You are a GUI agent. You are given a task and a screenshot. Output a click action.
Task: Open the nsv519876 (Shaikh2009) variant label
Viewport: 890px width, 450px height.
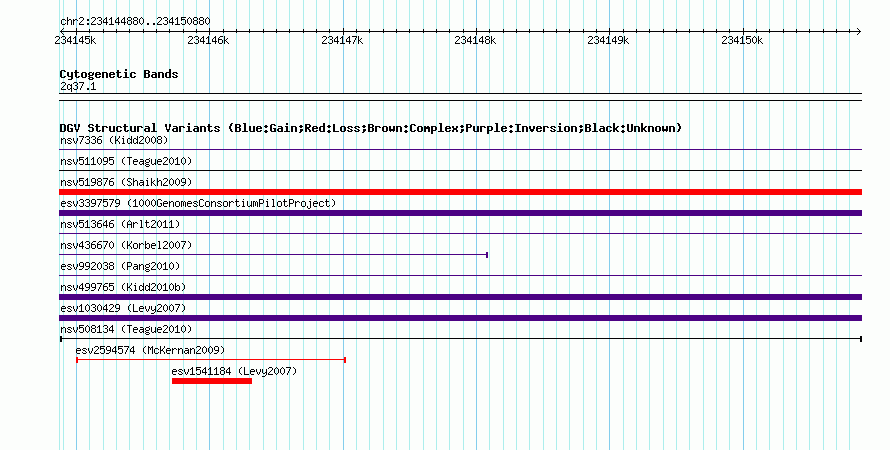pos(126,182)
